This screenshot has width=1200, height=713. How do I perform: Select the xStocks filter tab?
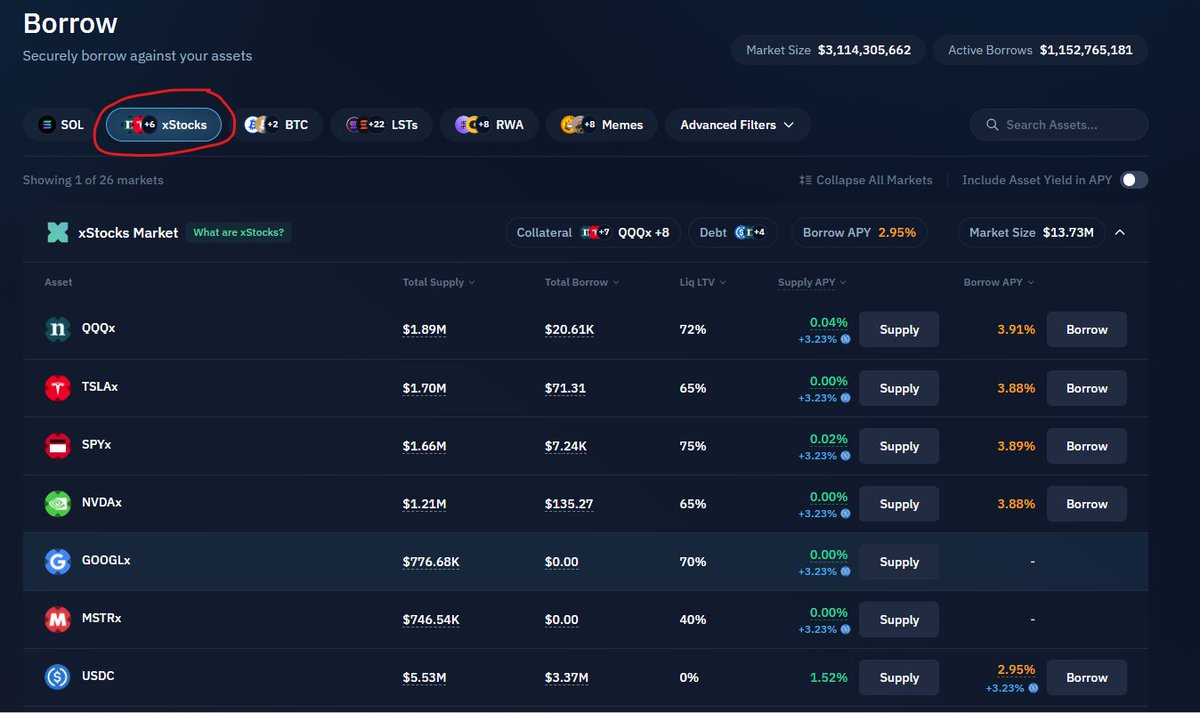coord(164,125)
